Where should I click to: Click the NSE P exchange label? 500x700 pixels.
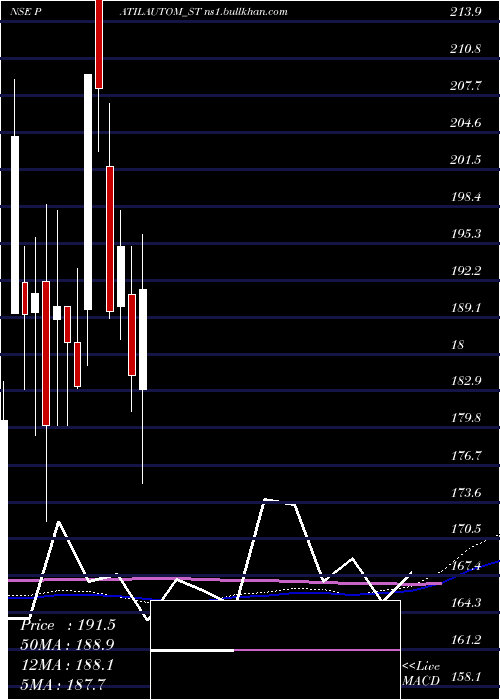click(x=25, y=12)
